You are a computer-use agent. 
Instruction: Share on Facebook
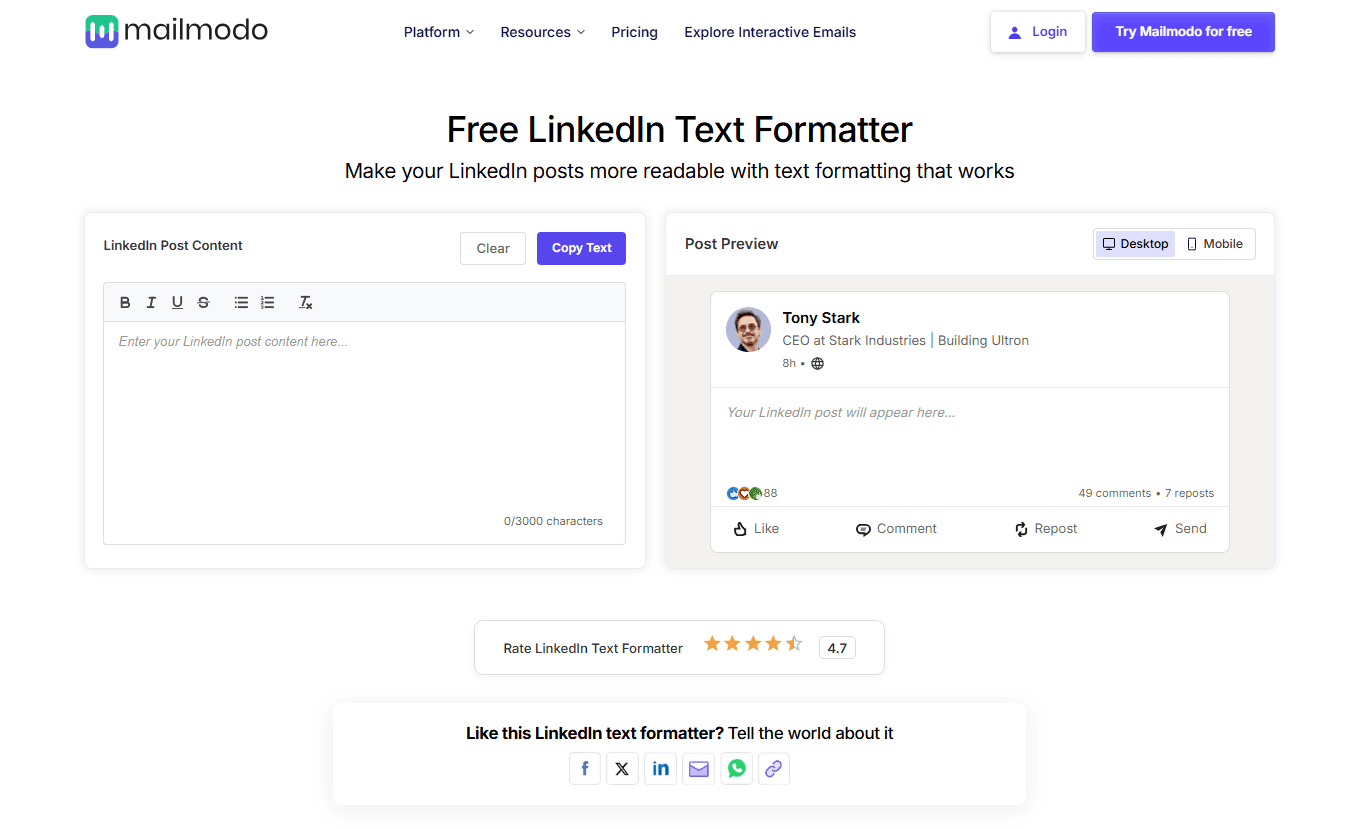pos(585,768)
